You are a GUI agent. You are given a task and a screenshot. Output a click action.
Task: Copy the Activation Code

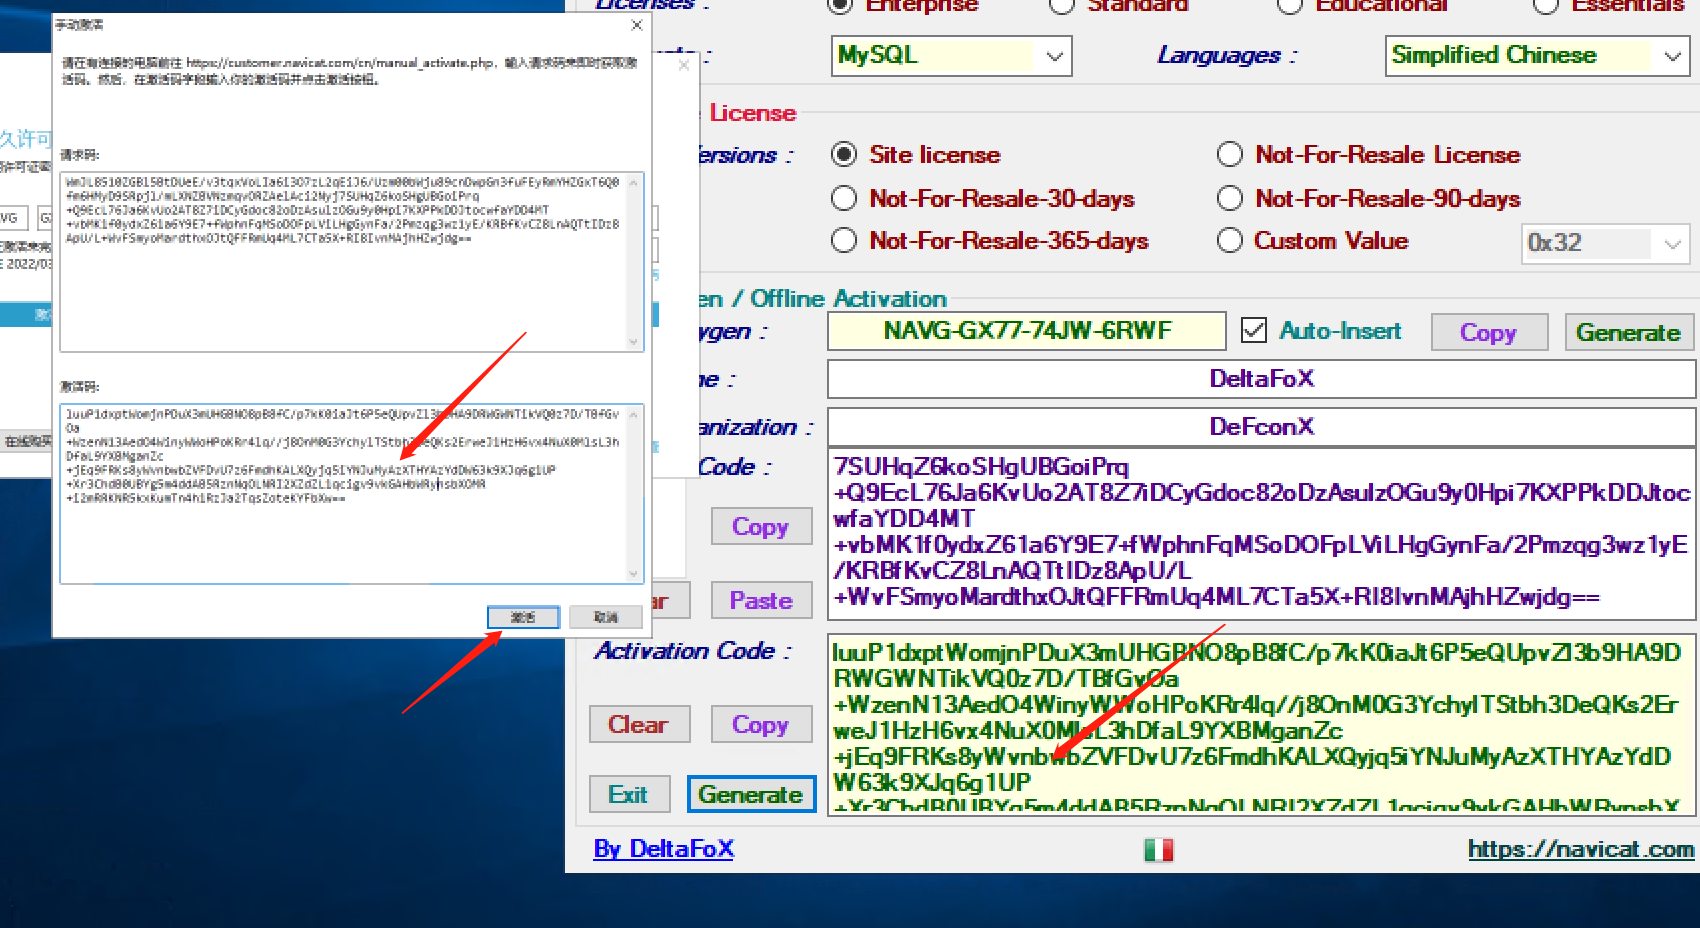(x=761, y=724)
